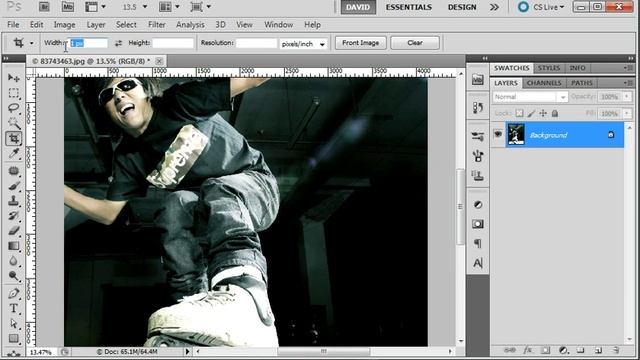Expand the Opacity slider arrow

(x=627, y=97)
